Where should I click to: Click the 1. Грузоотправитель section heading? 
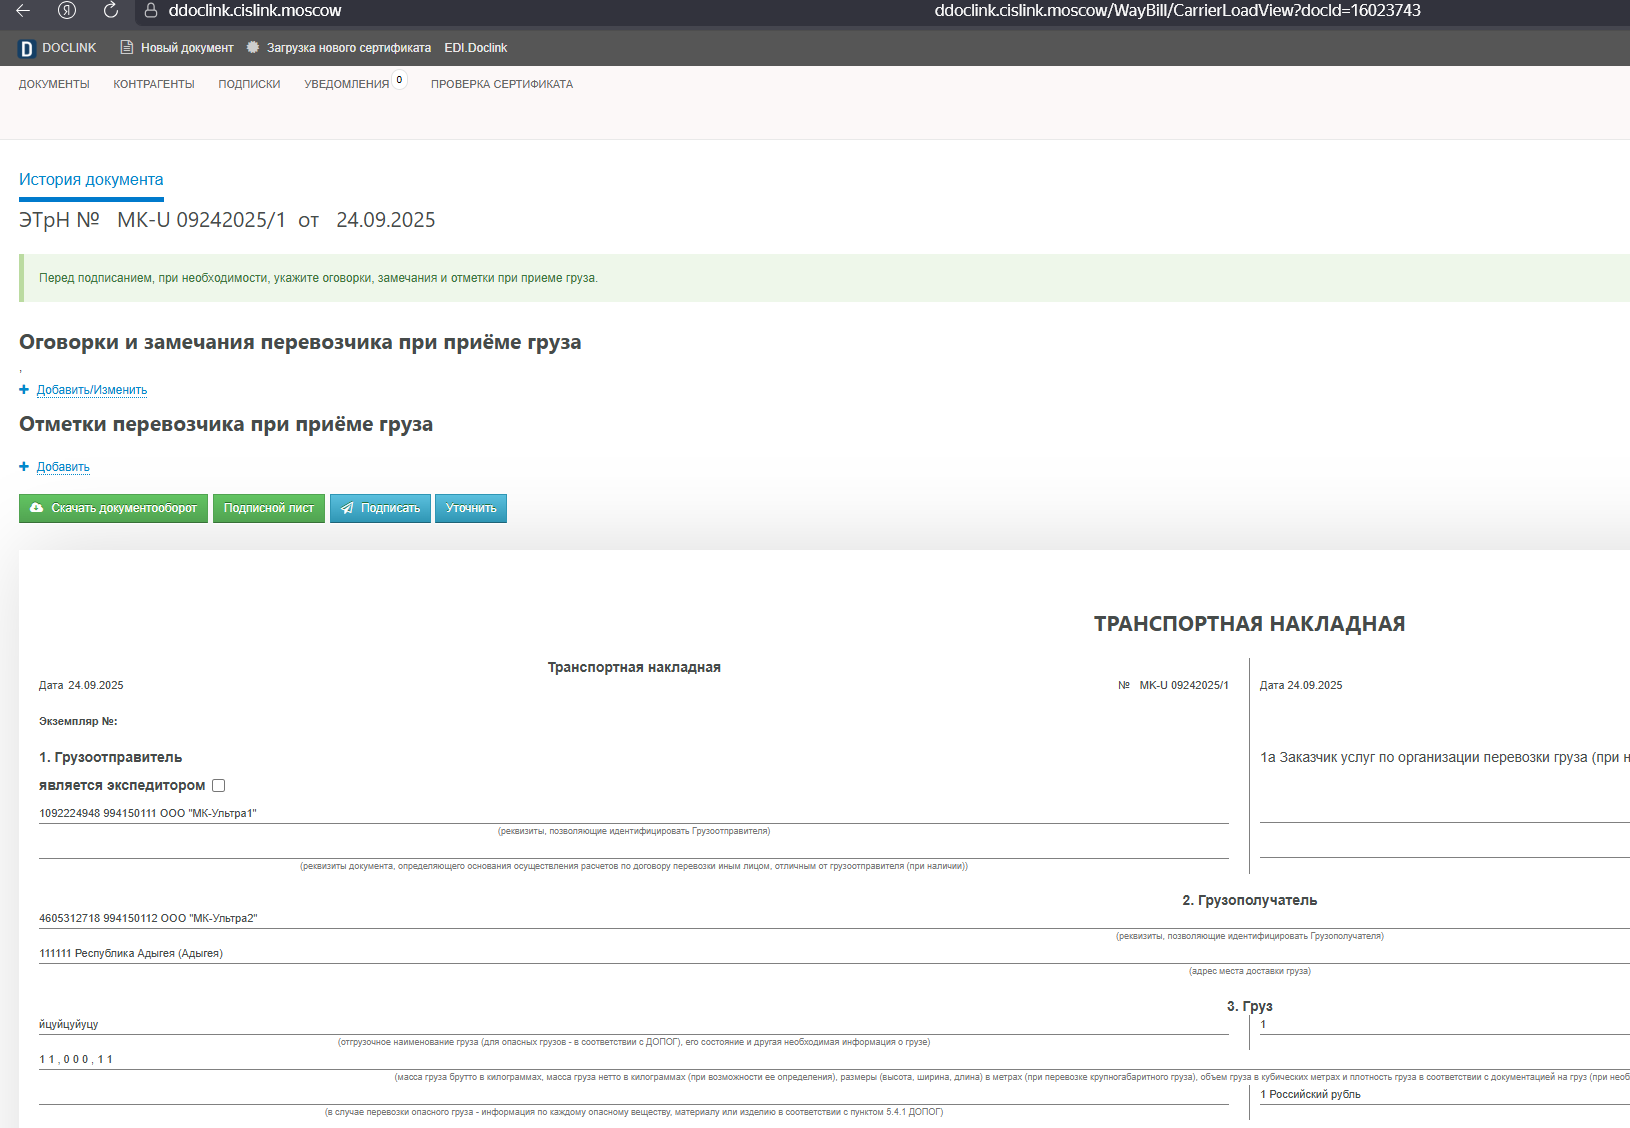point(111,757)
